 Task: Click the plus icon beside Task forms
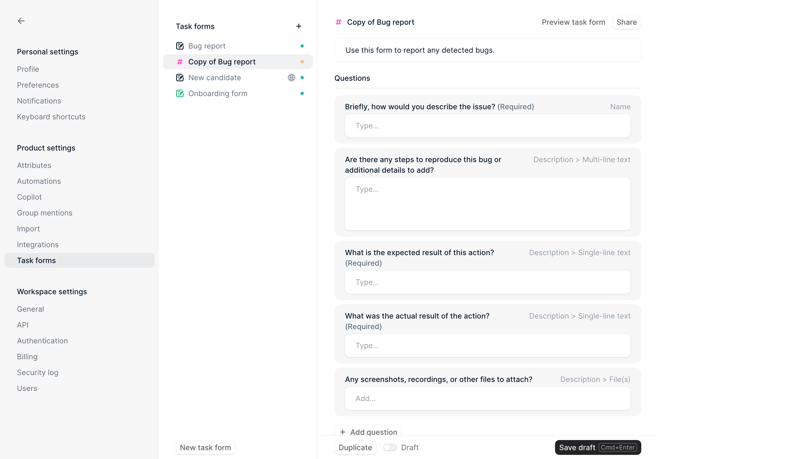coord(298,26)
